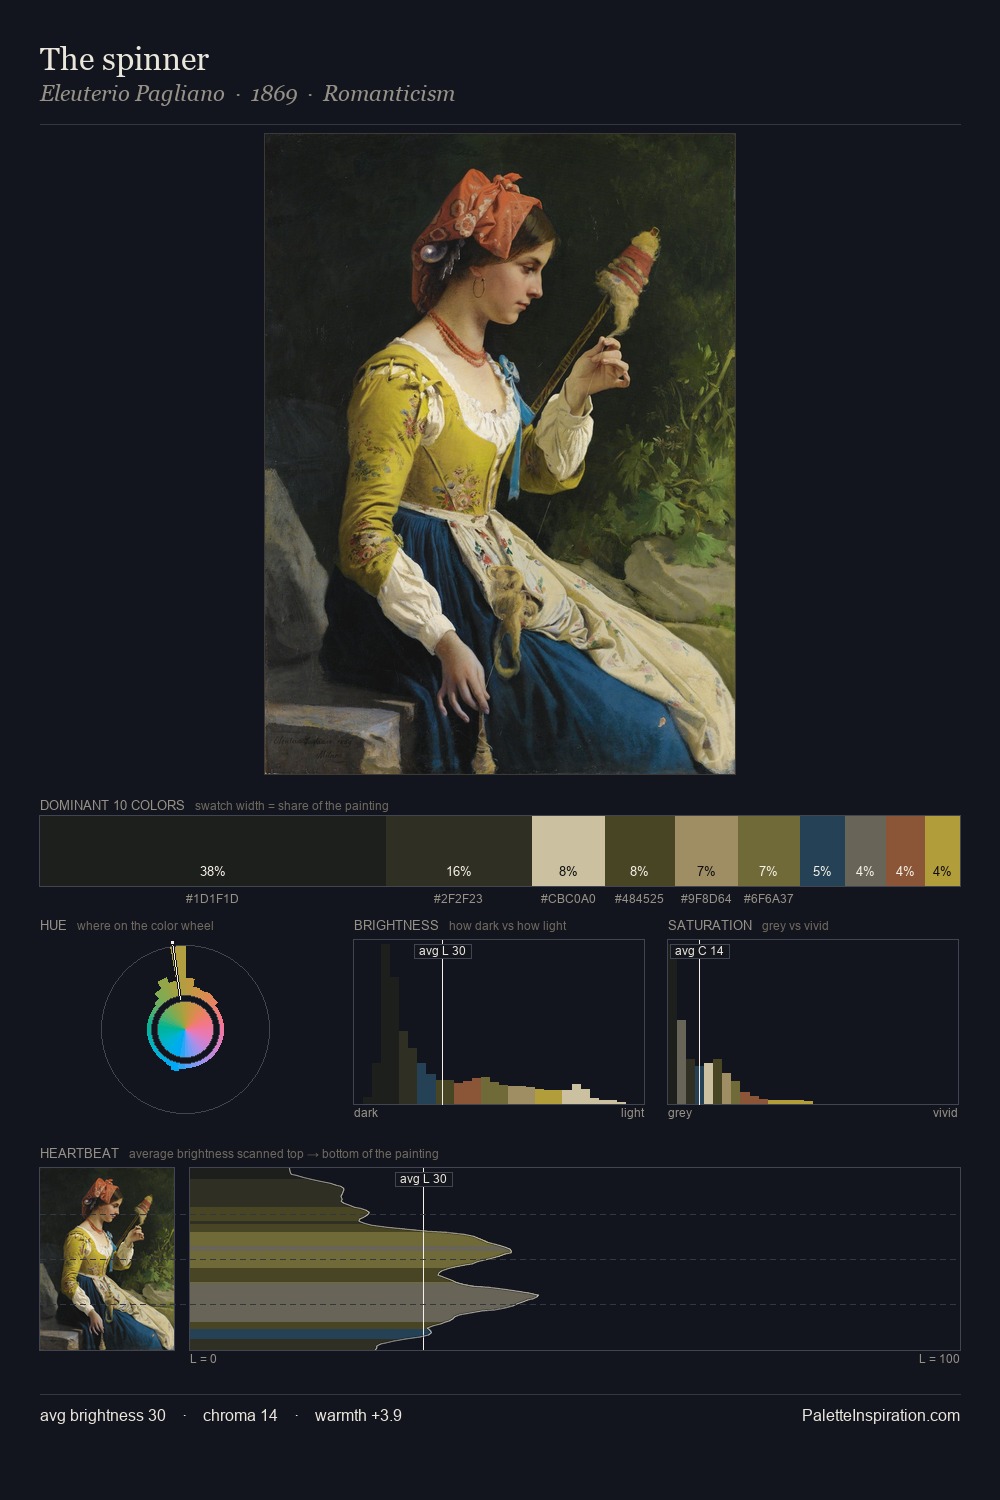This screenshot has height=1500, width=1000.
Task: Click "warmth +3.9" in the footer
Action: coord(358,1415)
